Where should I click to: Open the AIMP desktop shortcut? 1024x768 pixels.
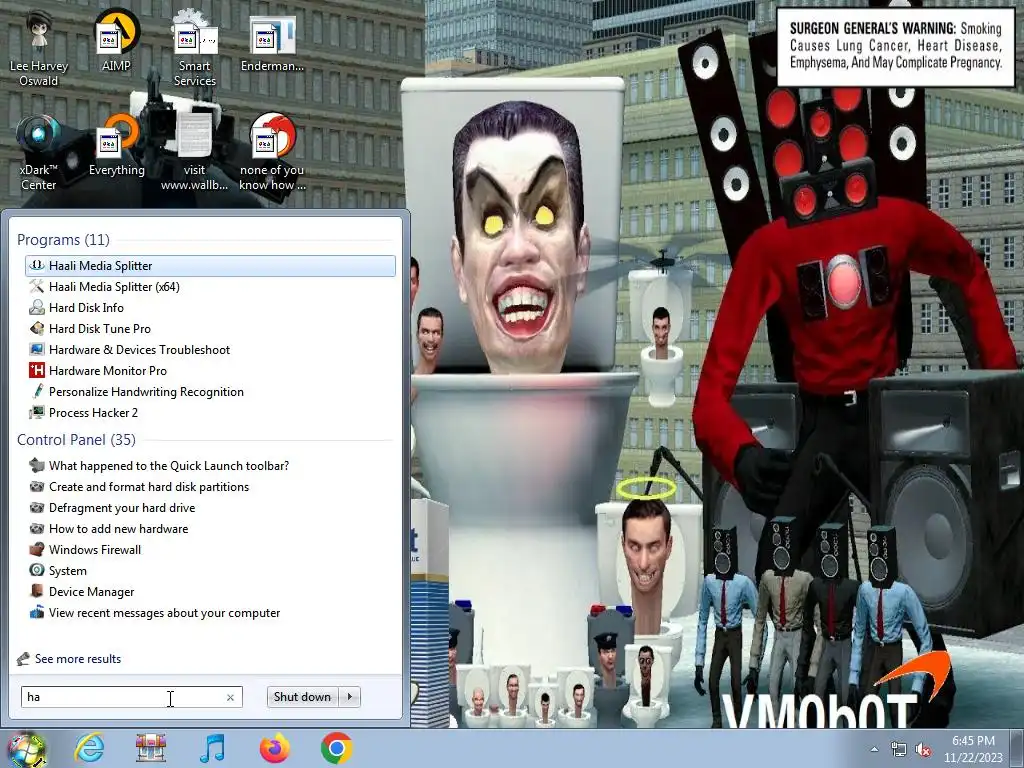click(x=116, y=41)
